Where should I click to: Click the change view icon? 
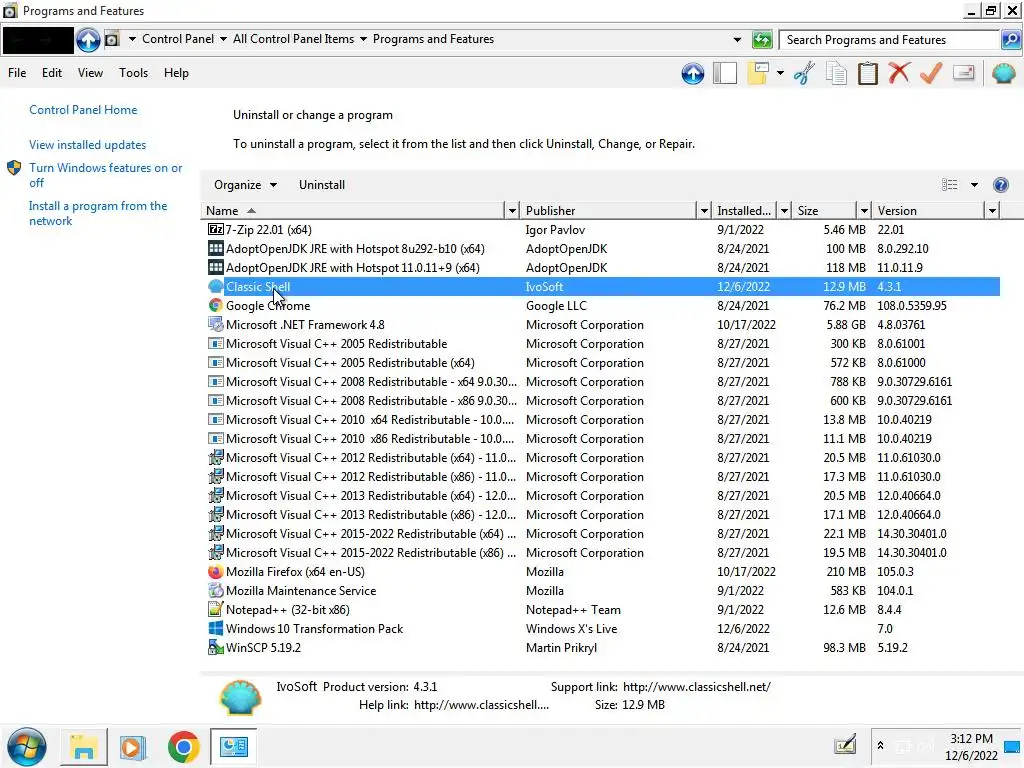(x=950, y=185)
